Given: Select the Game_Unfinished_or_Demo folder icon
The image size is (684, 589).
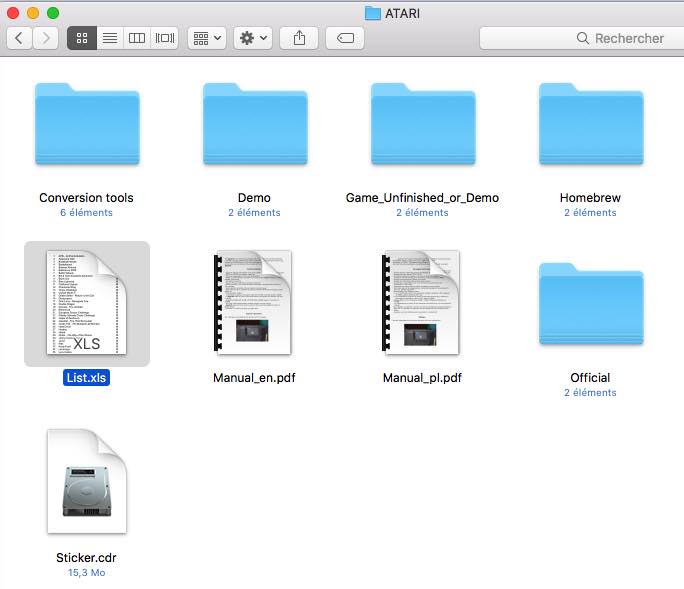Looking at the screenshot, I should (422, 126).
